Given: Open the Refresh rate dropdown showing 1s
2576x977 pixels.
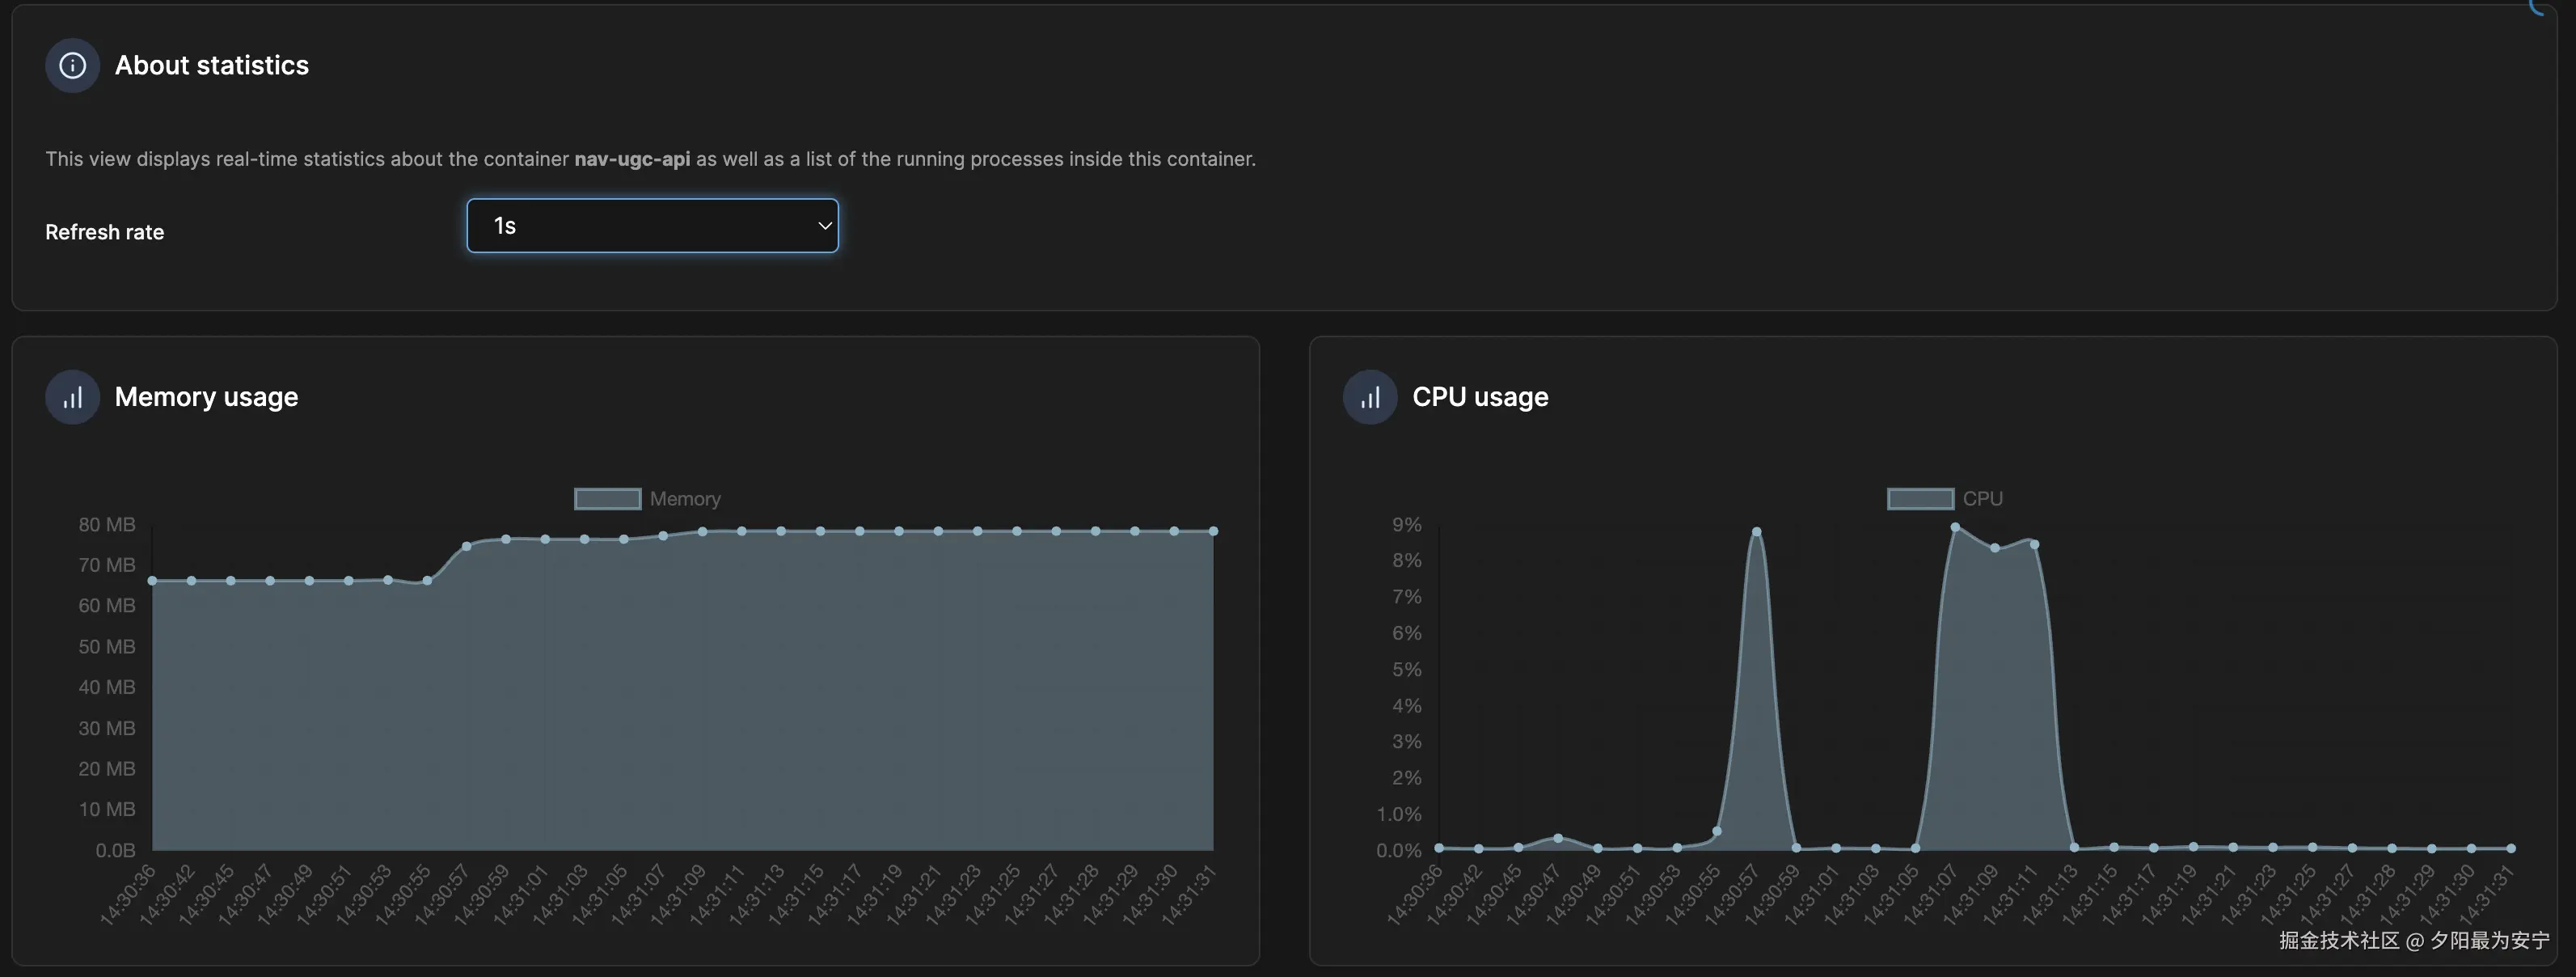Looking at the screenshot, I should [652, 226].
